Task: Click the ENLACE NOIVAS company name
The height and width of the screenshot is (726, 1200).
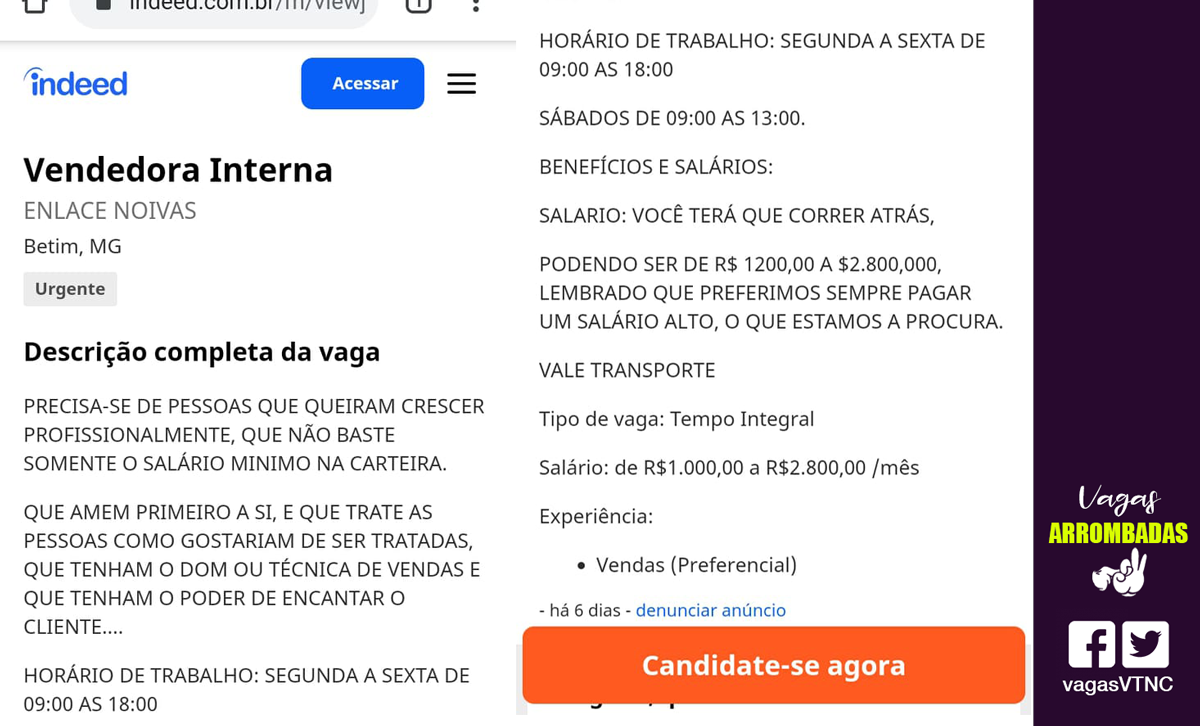Action: pyautogui.click(x=110, y=211)
